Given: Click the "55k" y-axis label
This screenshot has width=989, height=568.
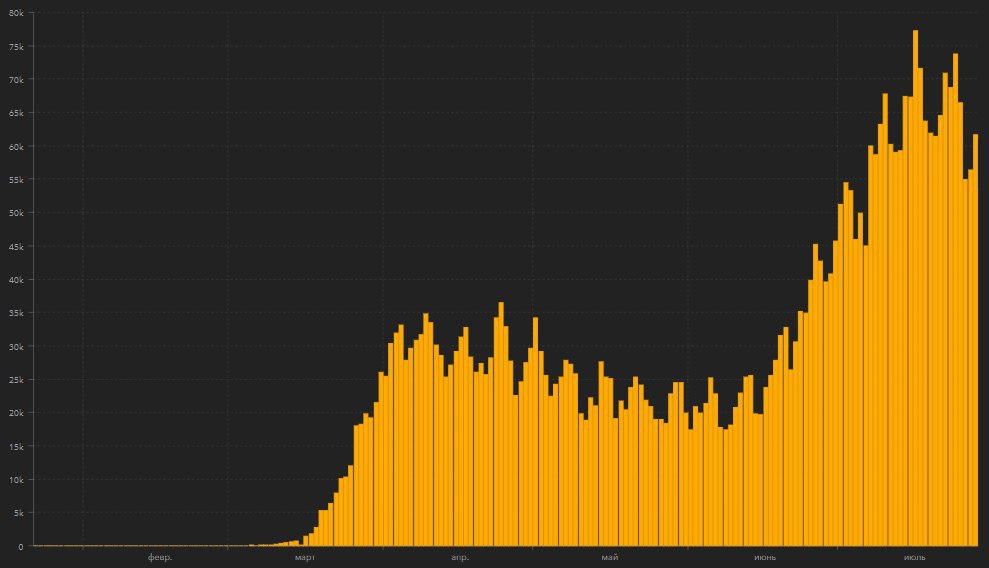Looking at the screenshot, I should coord(16,180).
